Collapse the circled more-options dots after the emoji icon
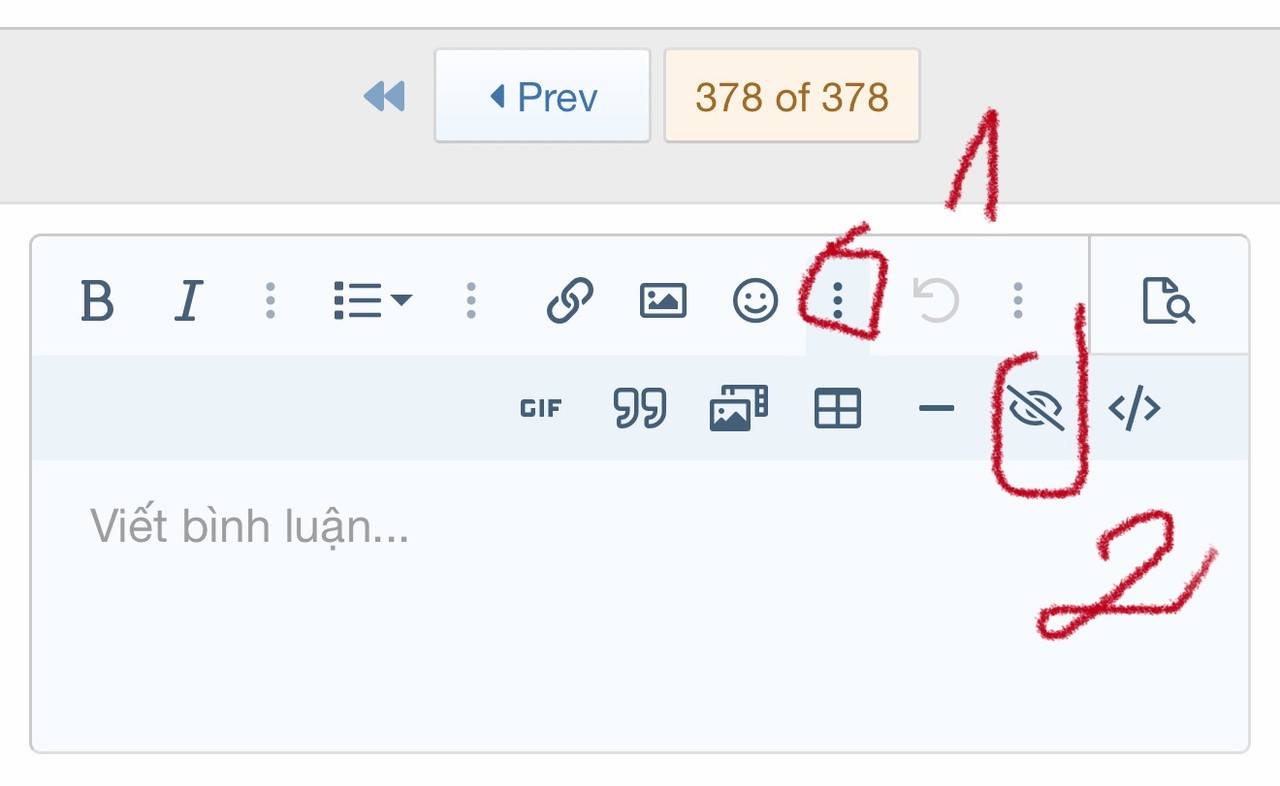Image resolution: width=1280 pixels, height=786 pixels. click(838, 300)
